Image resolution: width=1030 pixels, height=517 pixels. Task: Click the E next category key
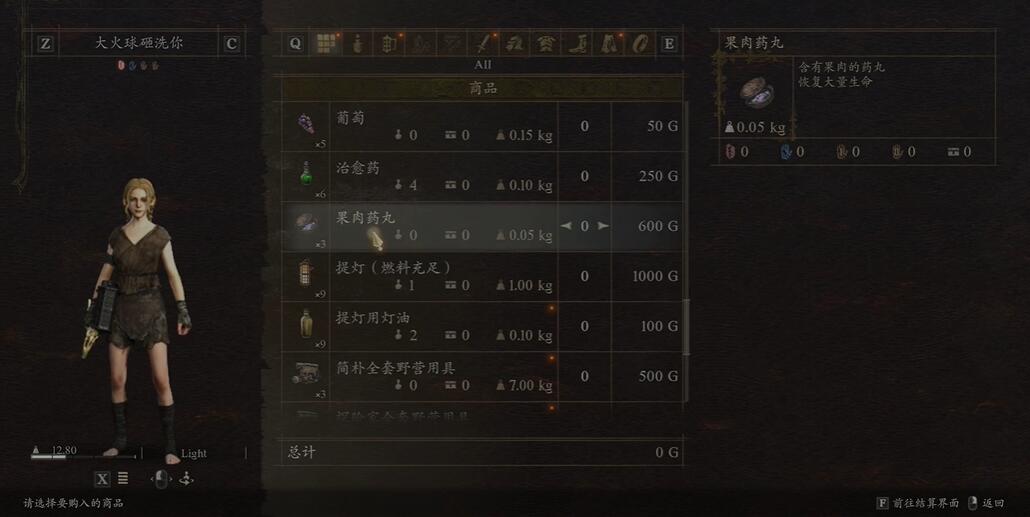coord(669,44)
